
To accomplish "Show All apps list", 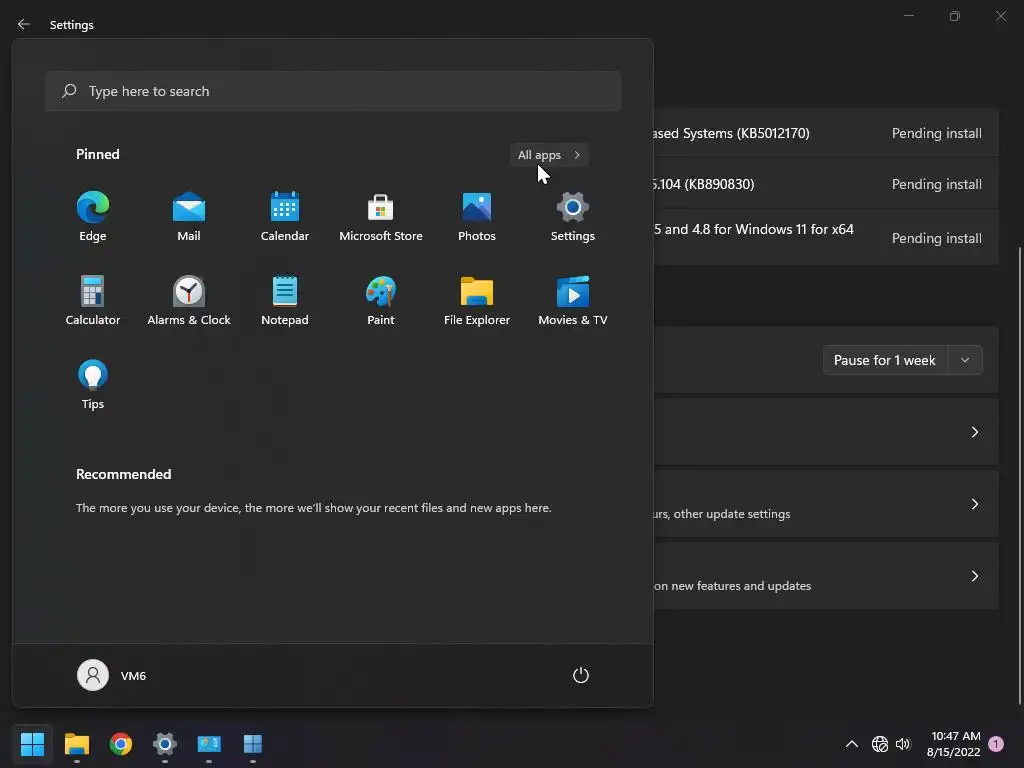I will click(549, 155).
